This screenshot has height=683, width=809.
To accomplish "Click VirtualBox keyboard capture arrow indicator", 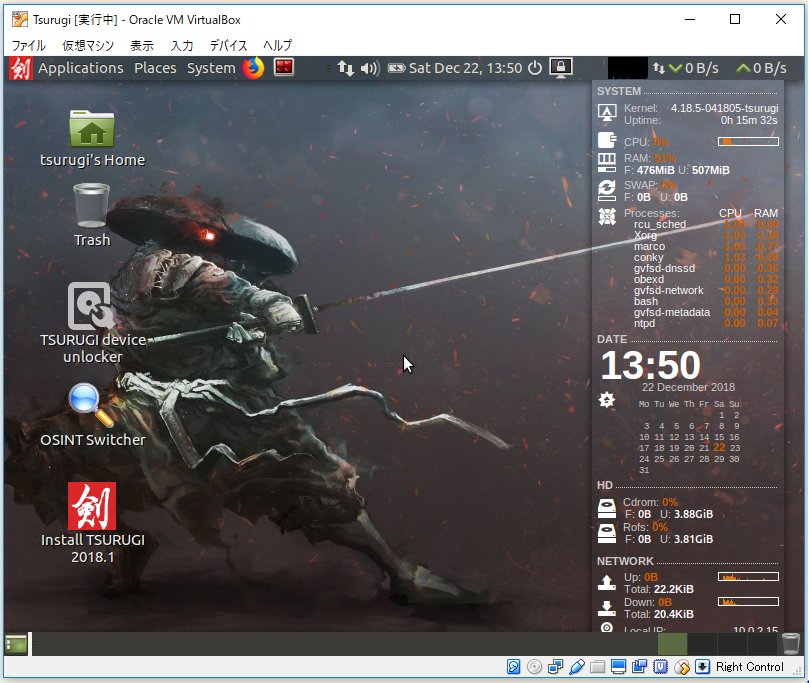I will (702, 667).
